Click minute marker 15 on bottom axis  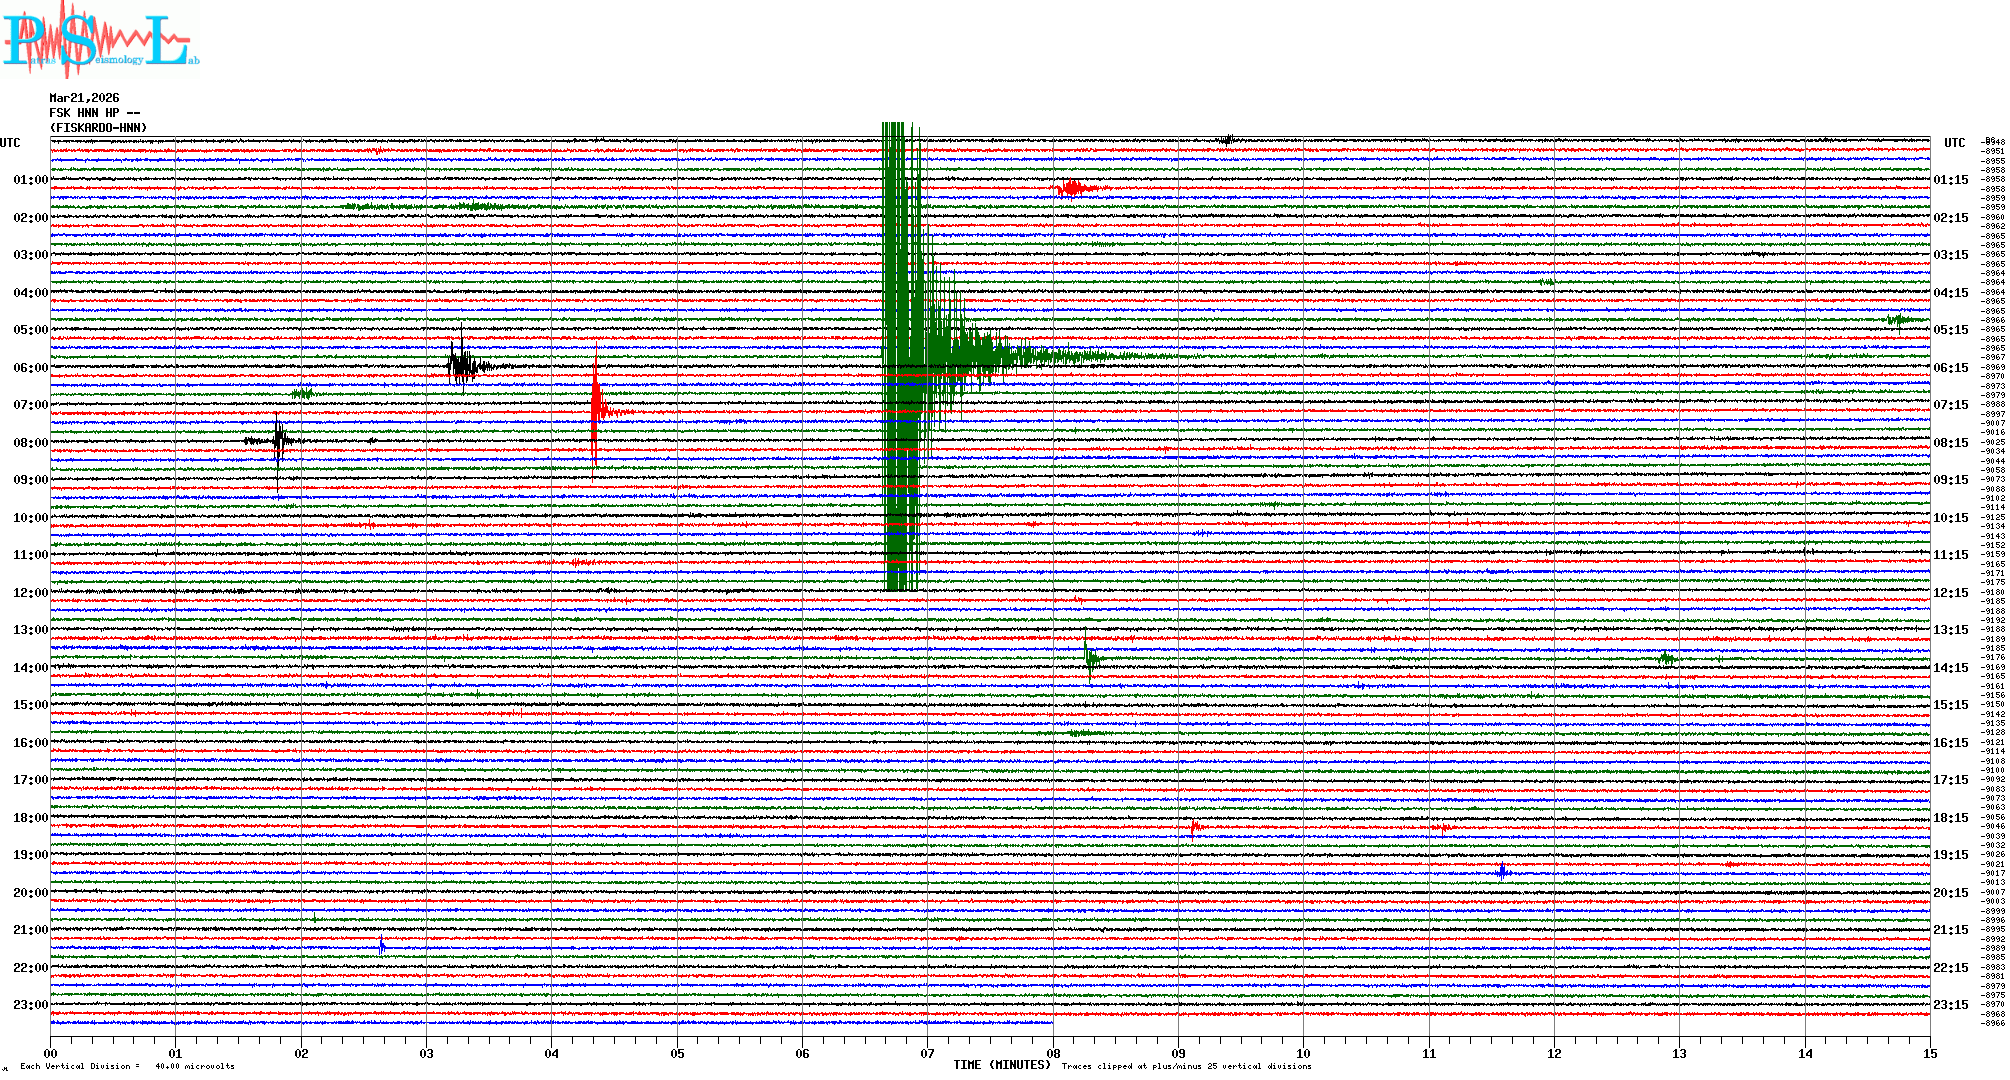pyautogui.click(x=1929, y=1053)
